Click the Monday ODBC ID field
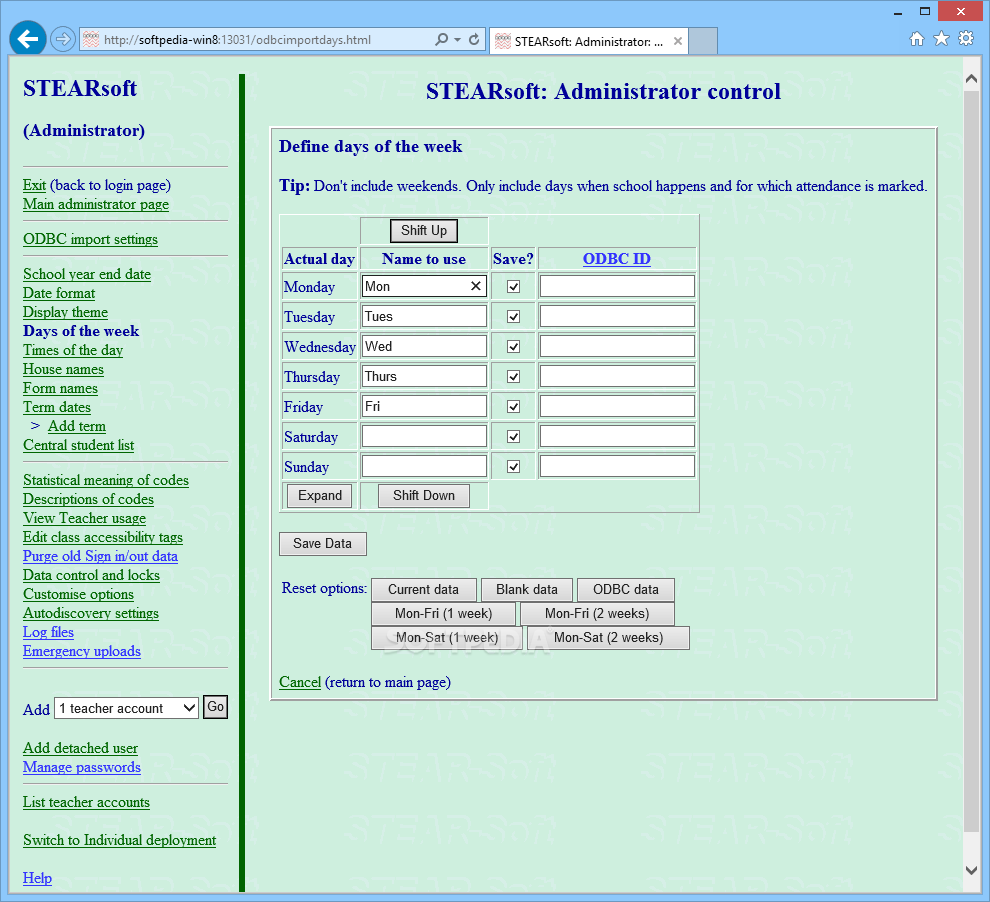 point(617,286)
